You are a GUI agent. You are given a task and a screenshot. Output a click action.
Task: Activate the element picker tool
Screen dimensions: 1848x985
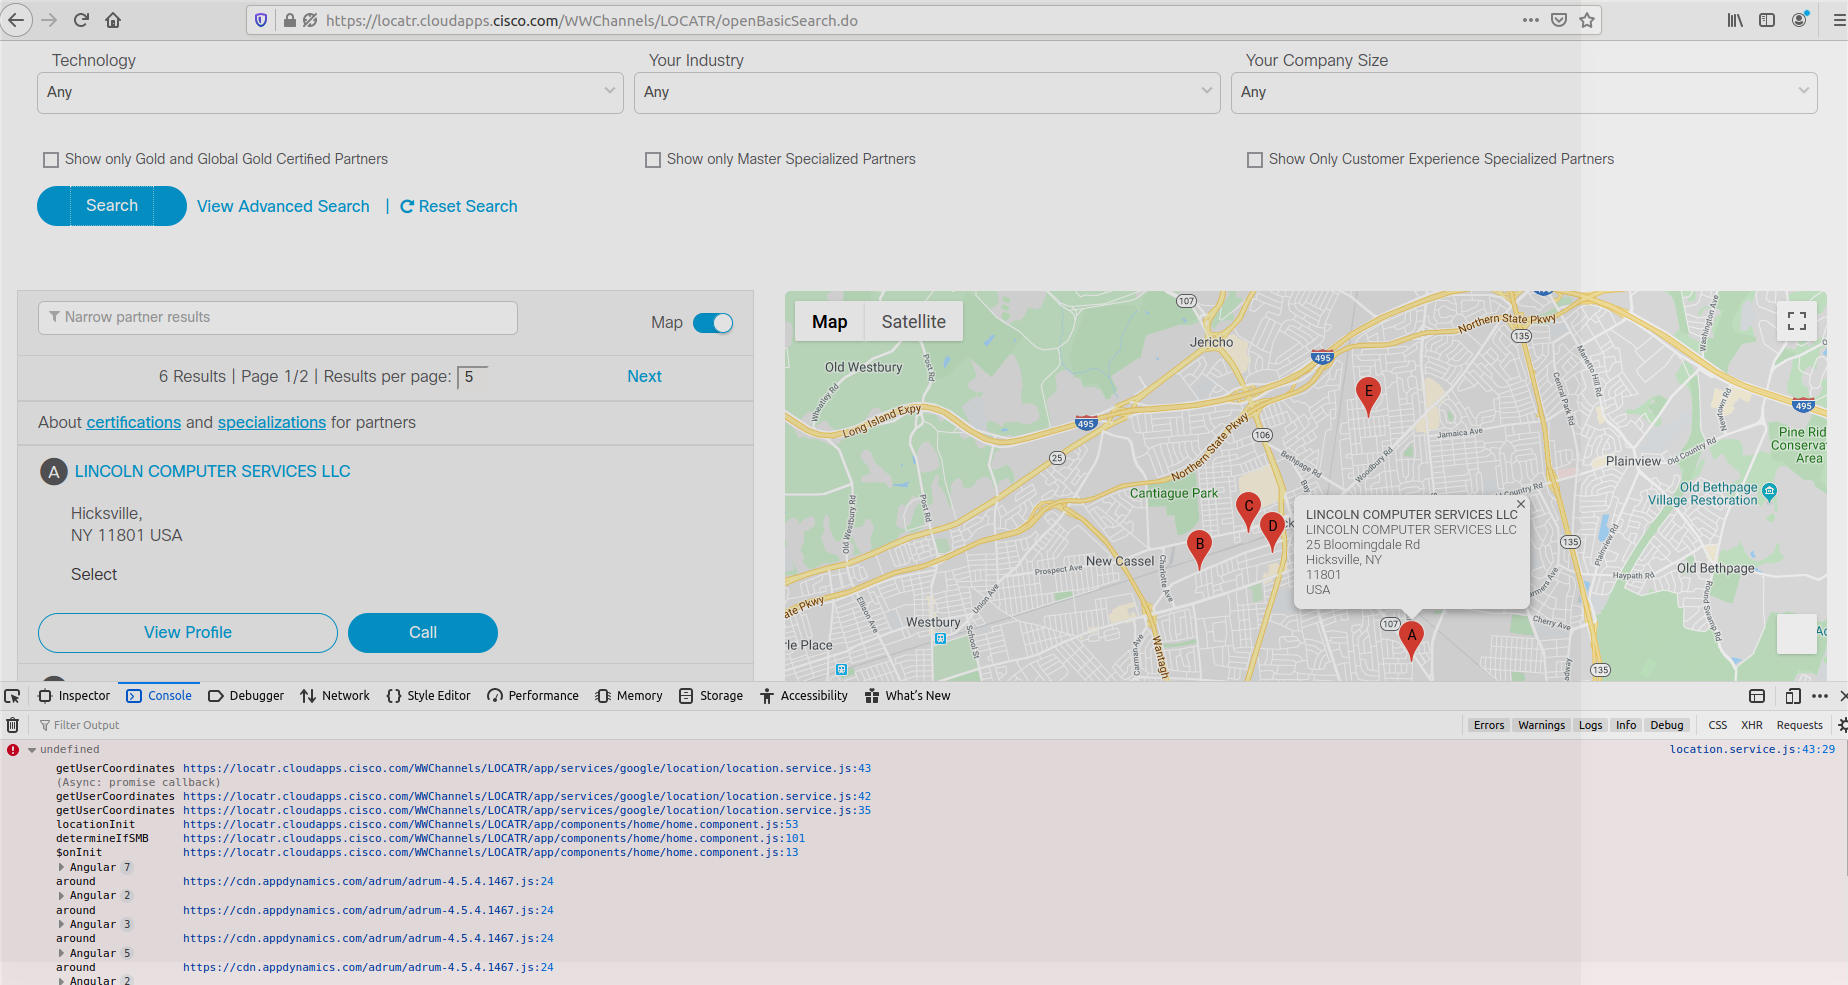tap(12, 695)
